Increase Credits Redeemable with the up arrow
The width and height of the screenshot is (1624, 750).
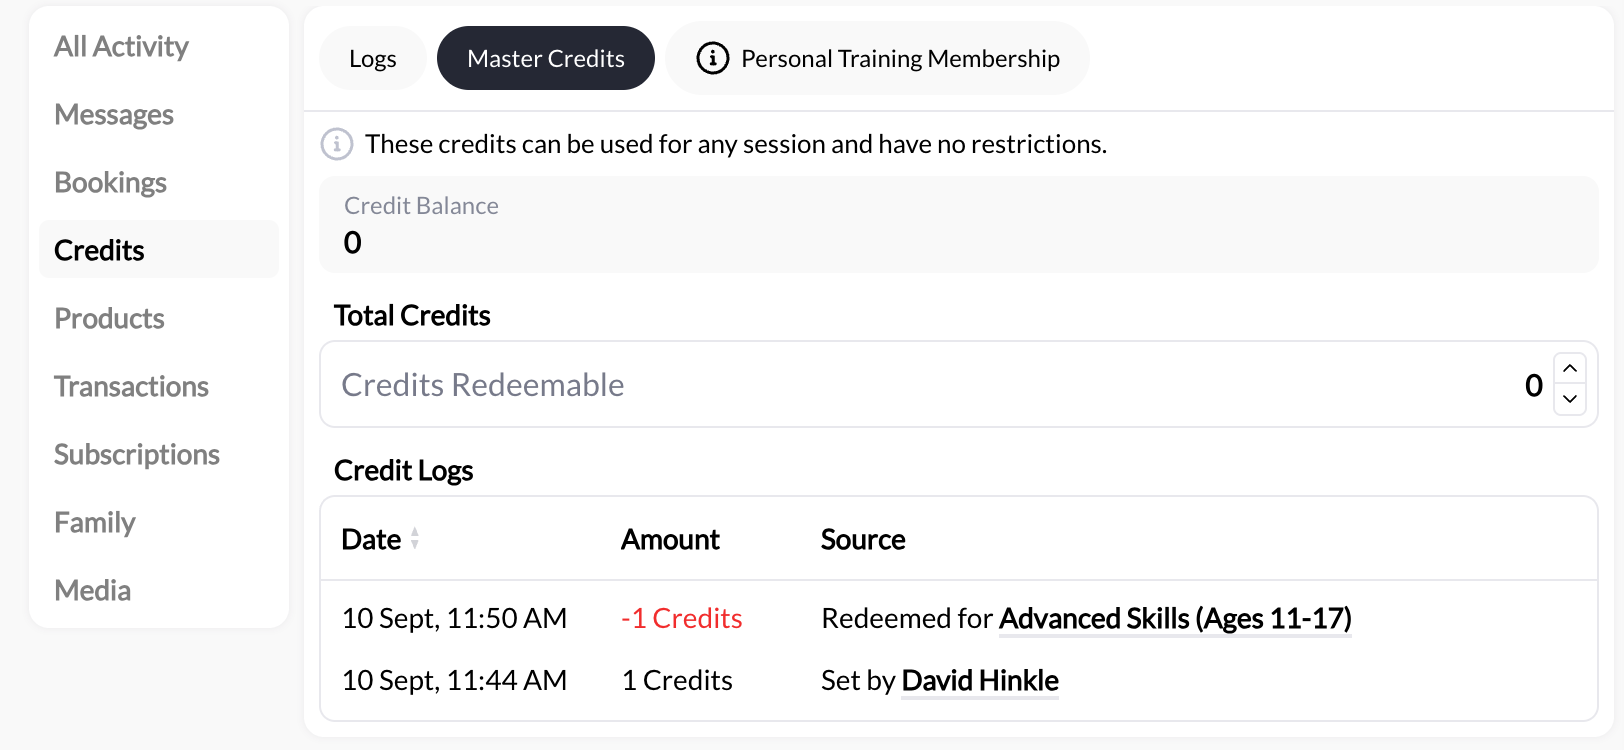tap(1569, 370)
